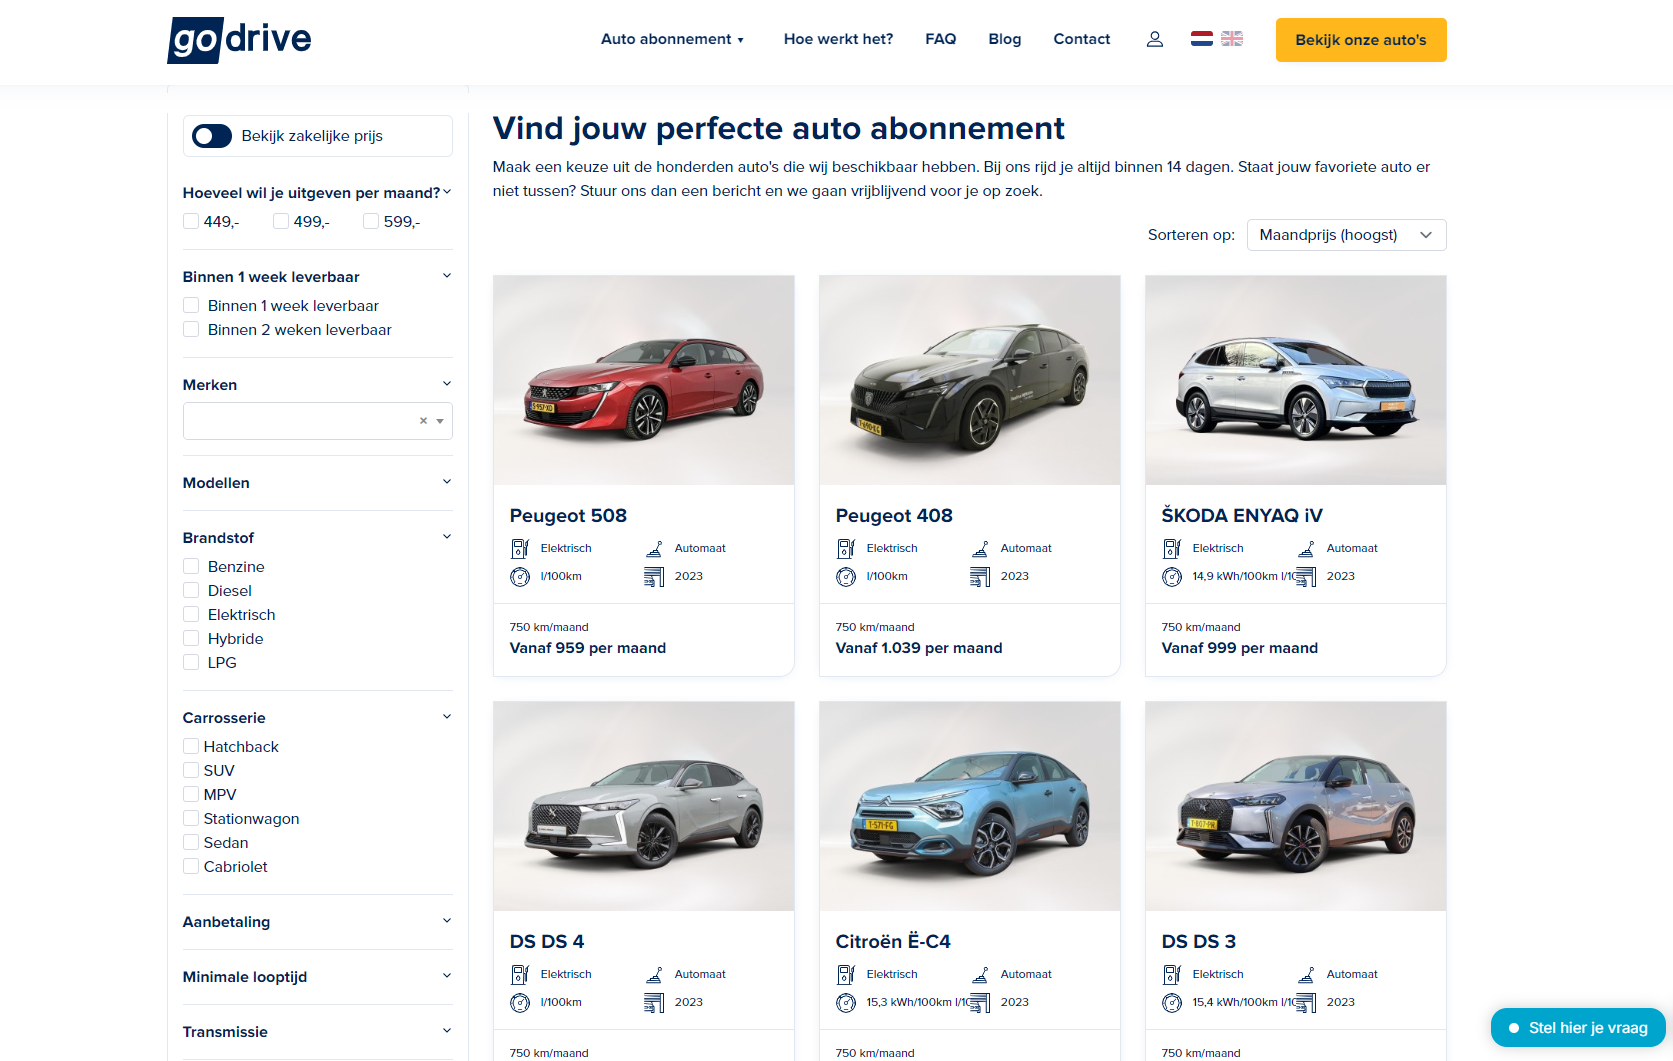Expand the Aanbetaling filter section

(x=317, y=922)
